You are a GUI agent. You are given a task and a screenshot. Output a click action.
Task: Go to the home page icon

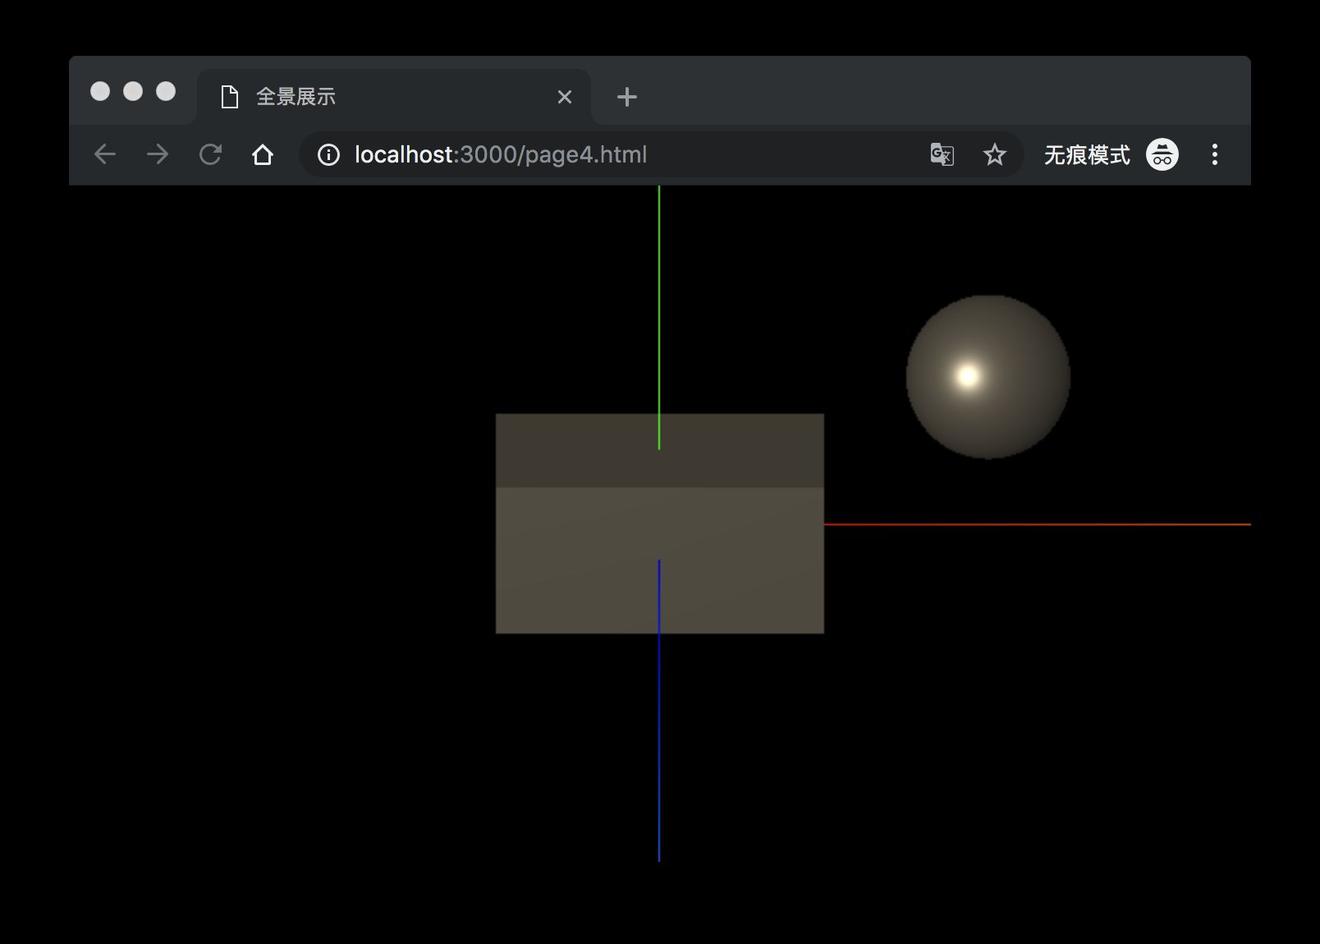(262, 154)
